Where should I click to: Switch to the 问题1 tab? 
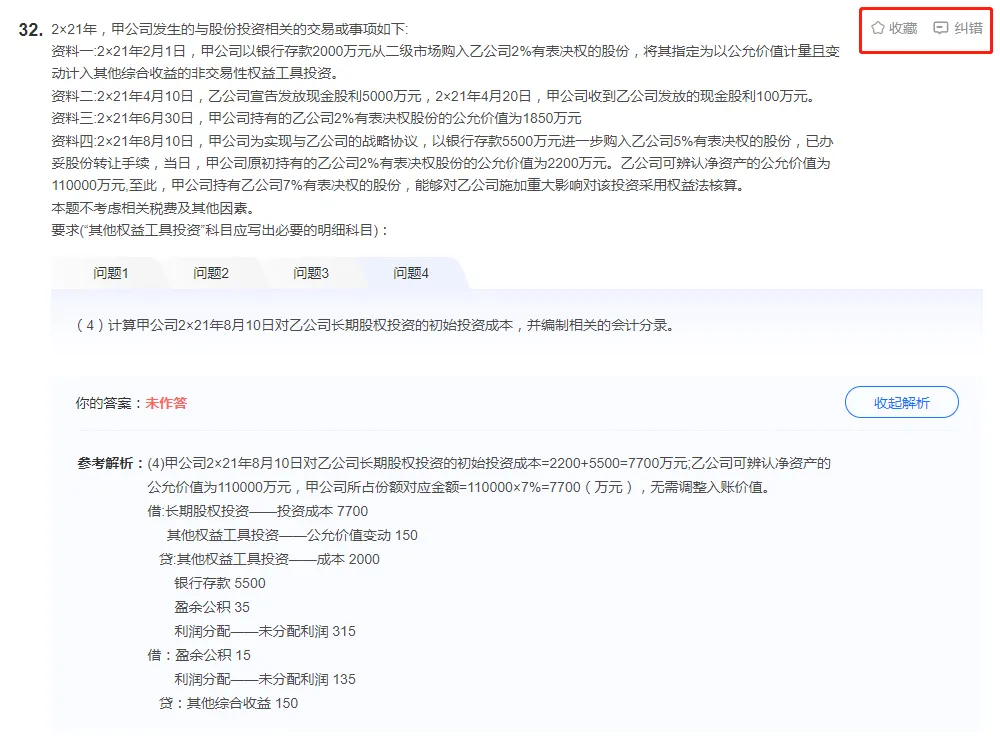click(x=111, y=273)
